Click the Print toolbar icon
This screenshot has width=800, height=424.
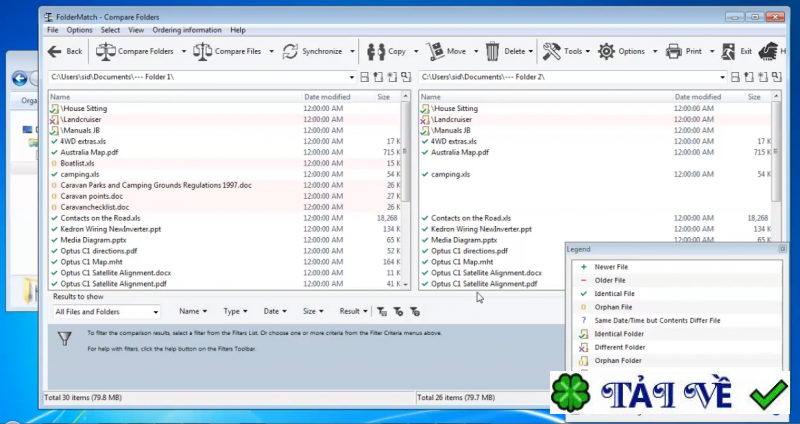pyautogui.click(x=674, y=51)
